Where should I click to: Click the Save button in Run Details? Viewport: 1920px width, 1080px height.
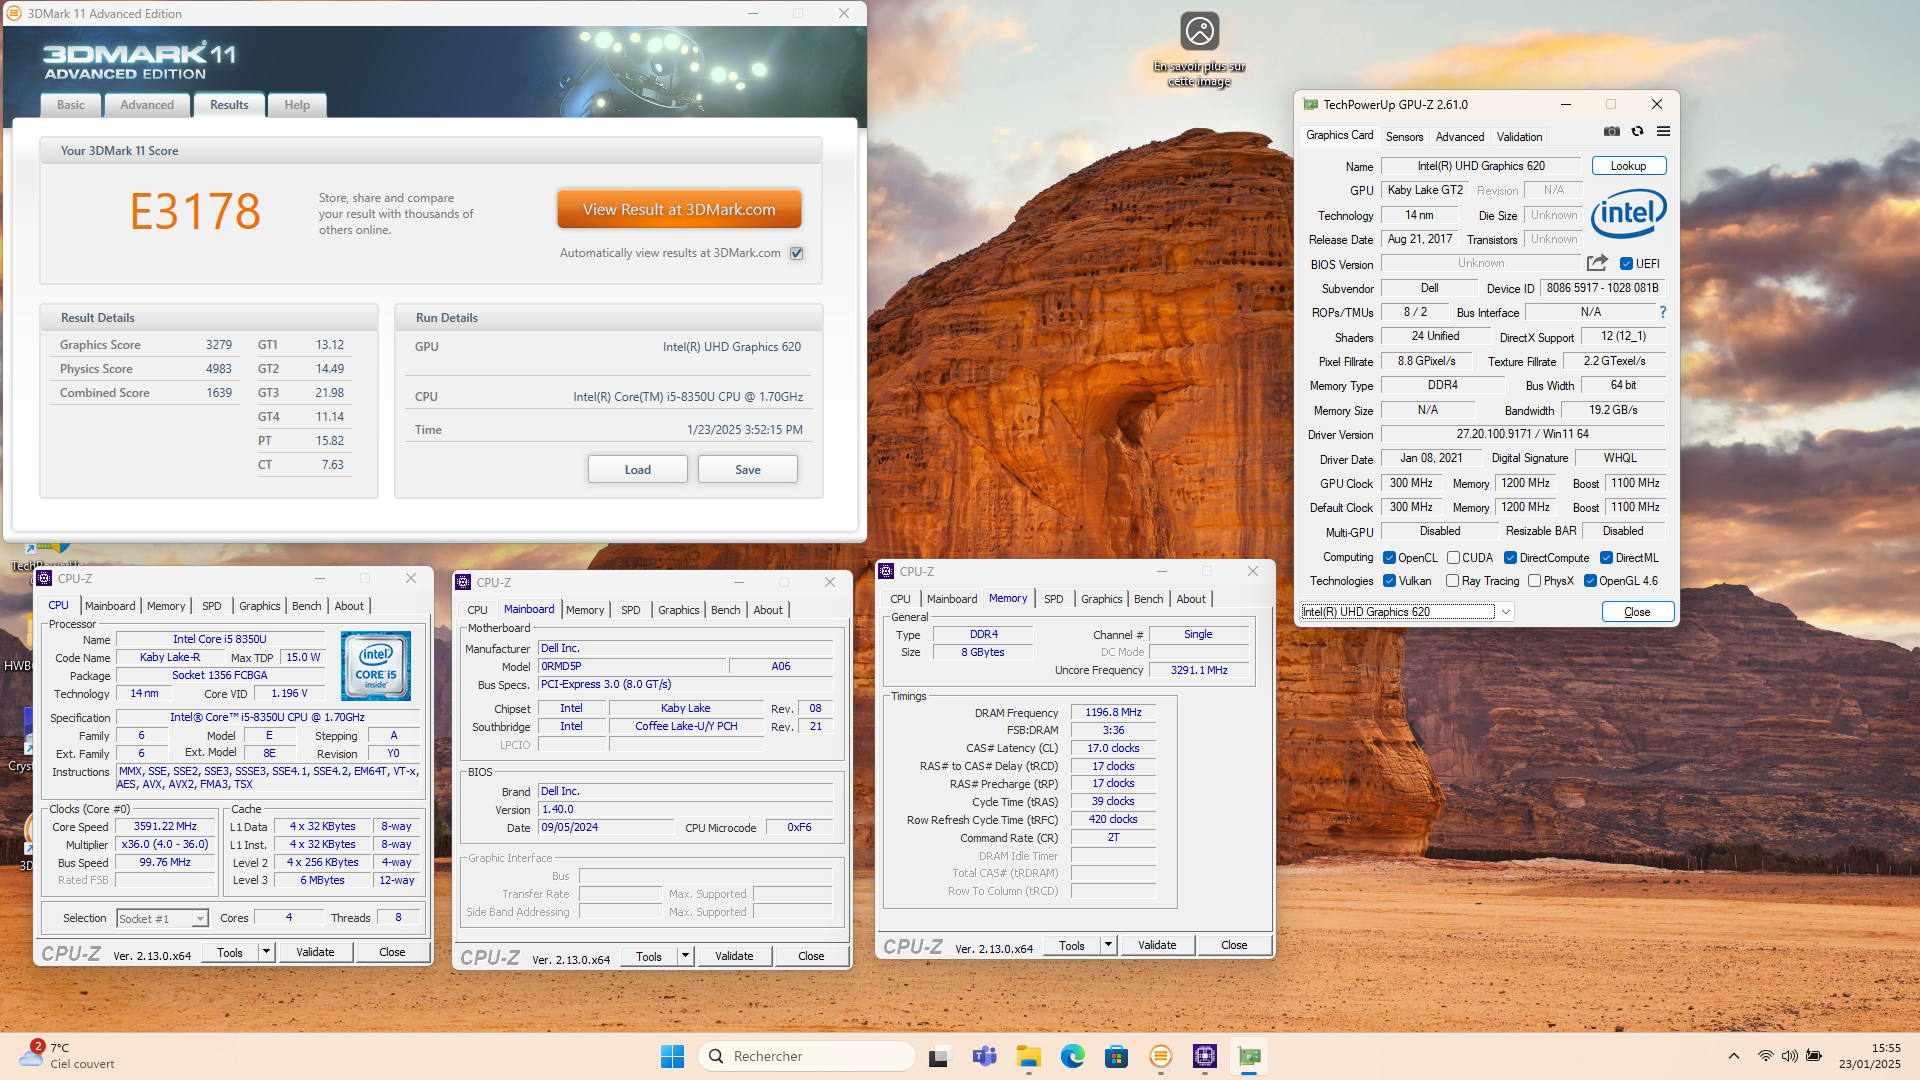tap(748, 470)
